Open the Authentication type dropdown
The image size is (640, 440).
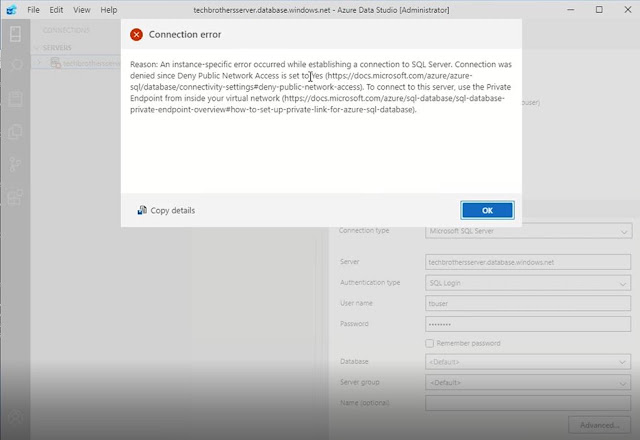pos(528,283)
